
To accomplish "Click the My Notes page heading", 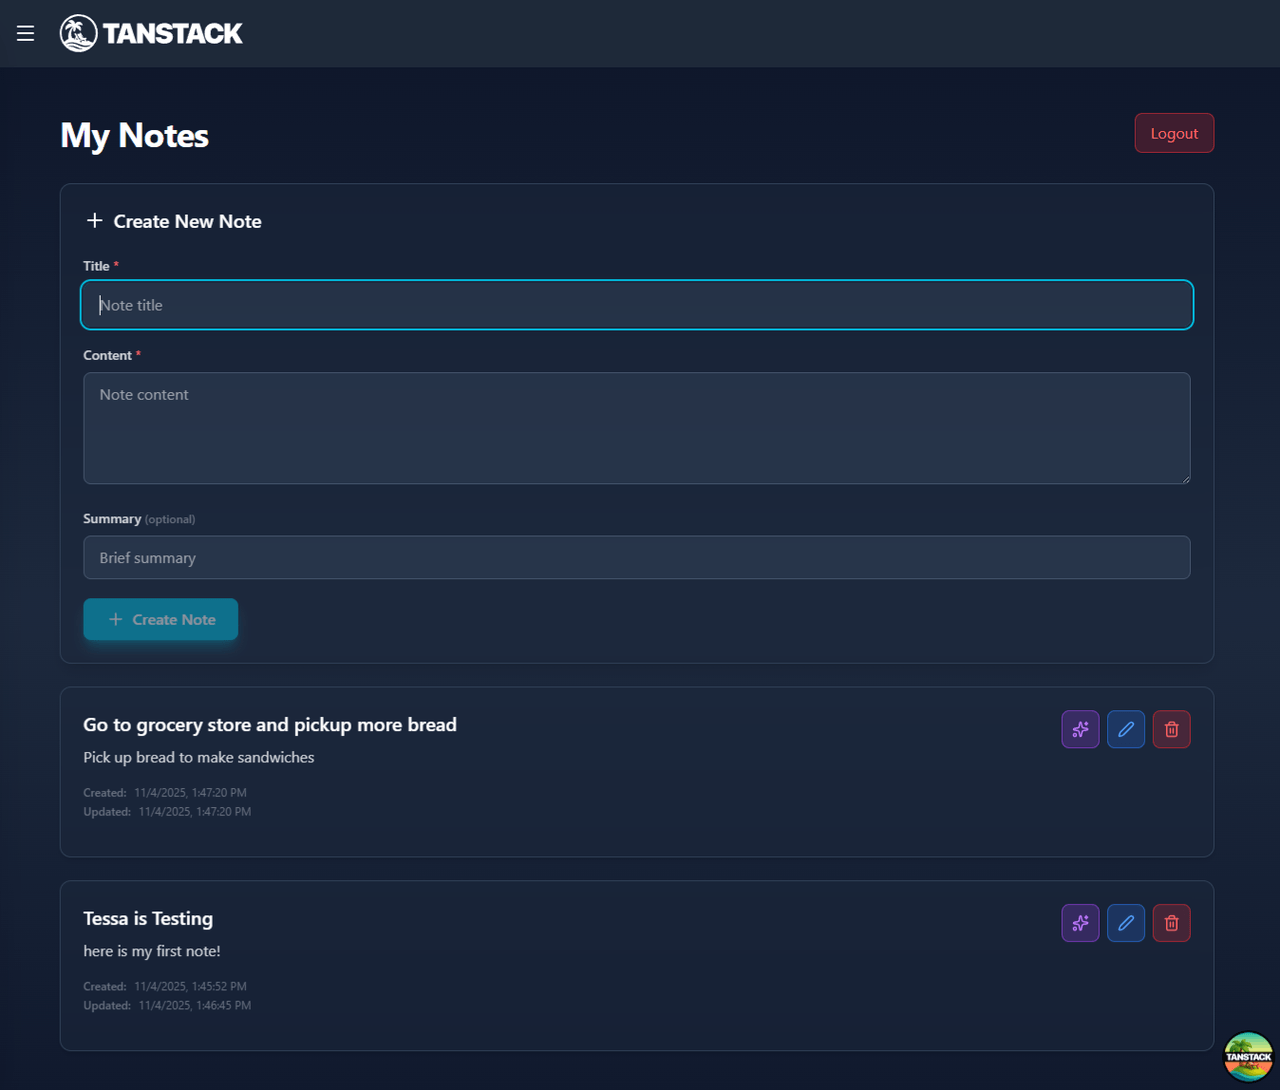I will point(134,136).
